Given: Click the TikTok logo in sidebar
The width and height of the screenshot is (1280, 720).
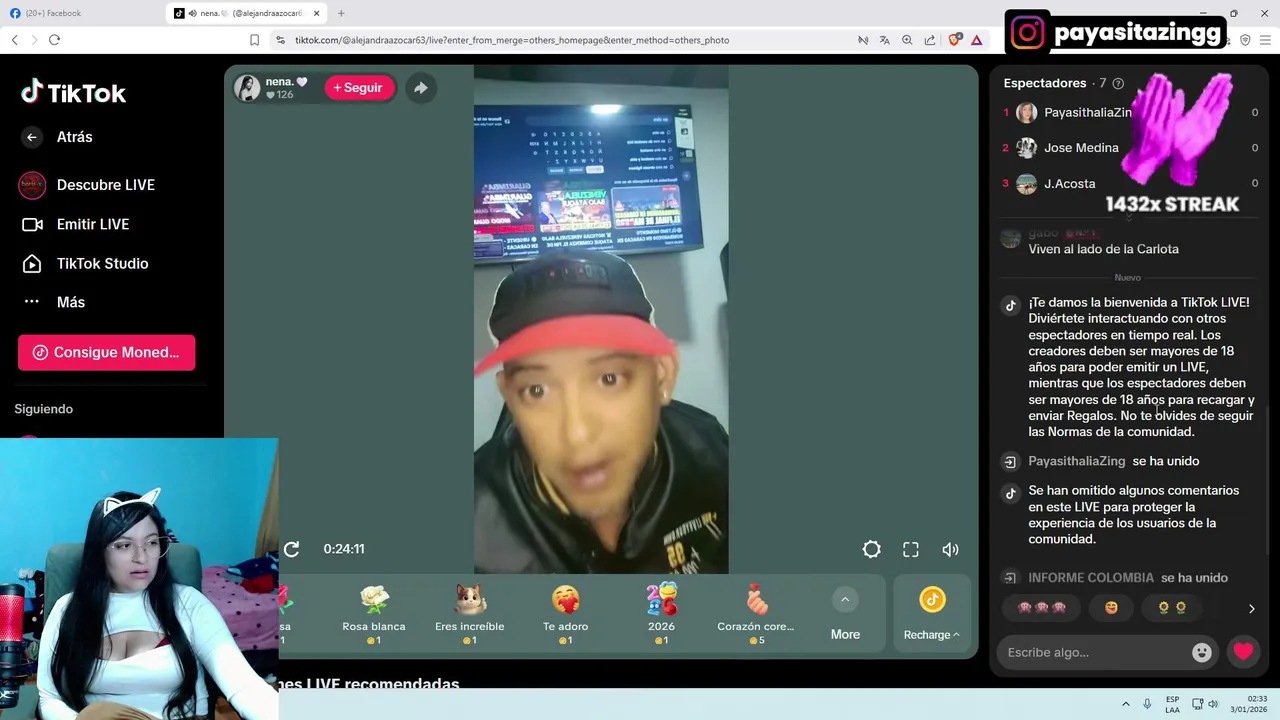Looking at the screenshot, I should (74, 93).
